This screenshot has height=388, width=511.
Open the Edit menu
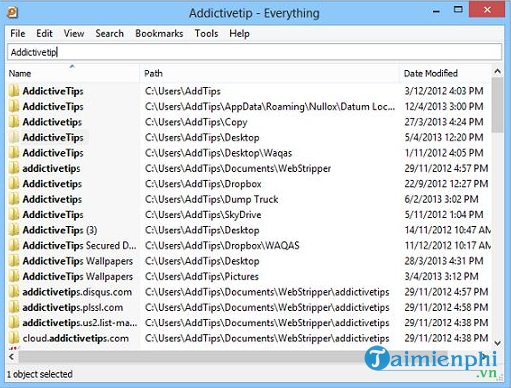pos(44,34)
